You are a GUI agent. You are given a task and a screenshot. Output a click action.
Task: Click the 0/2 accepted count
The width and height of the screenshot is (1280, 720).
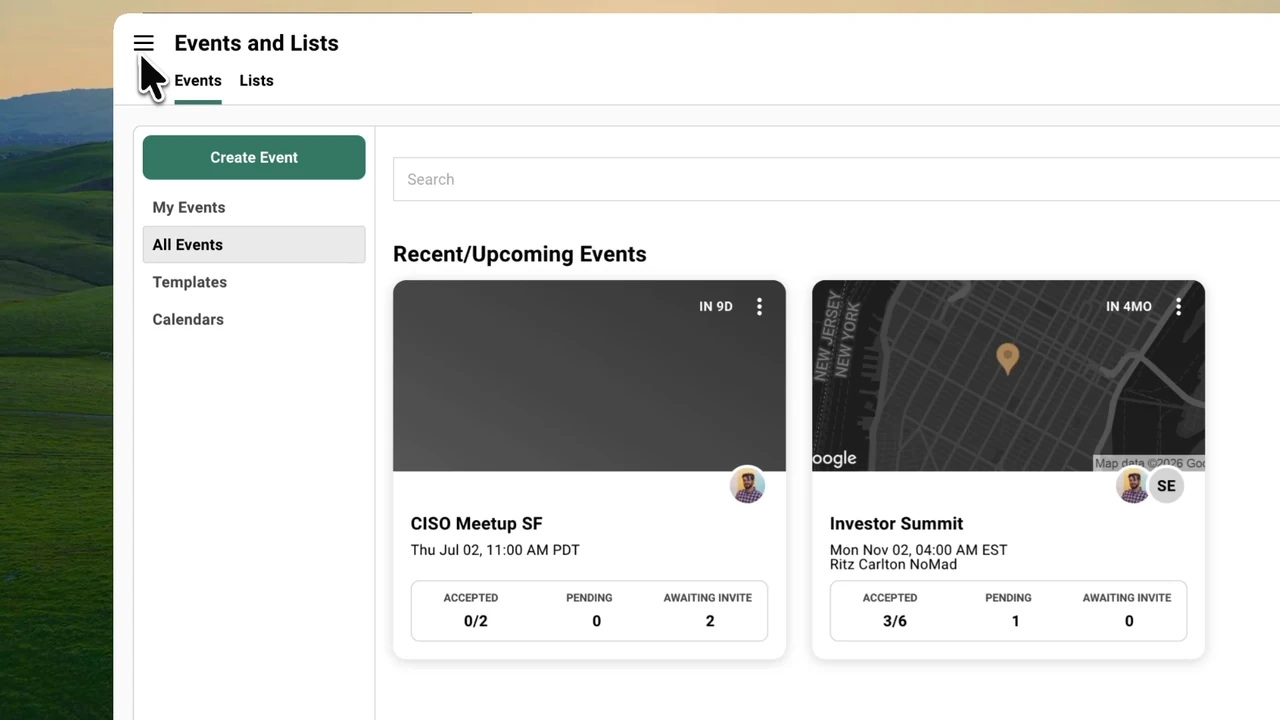pyautogui.click(x=476, y=621)
